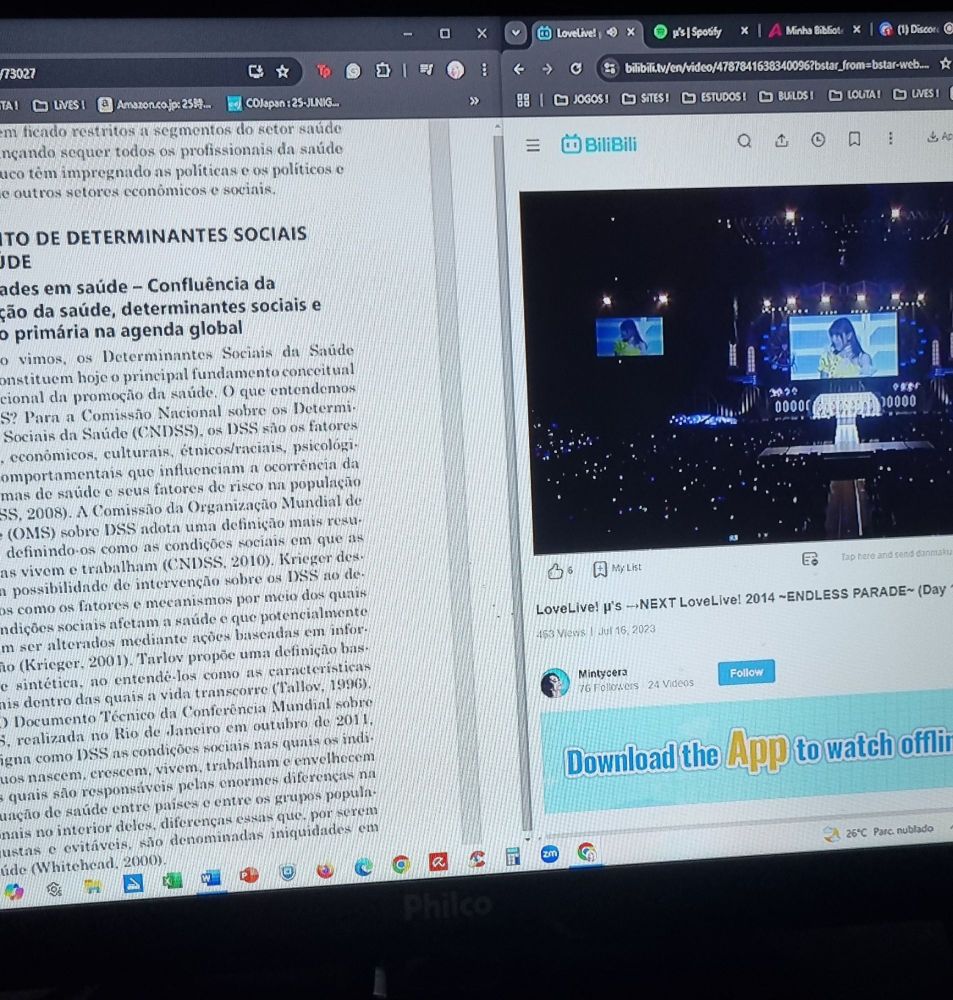This screenshot has height=1000, width=953.
Task: Click the bilibili.tv address bar URL
Action: [x=776, y=66]
